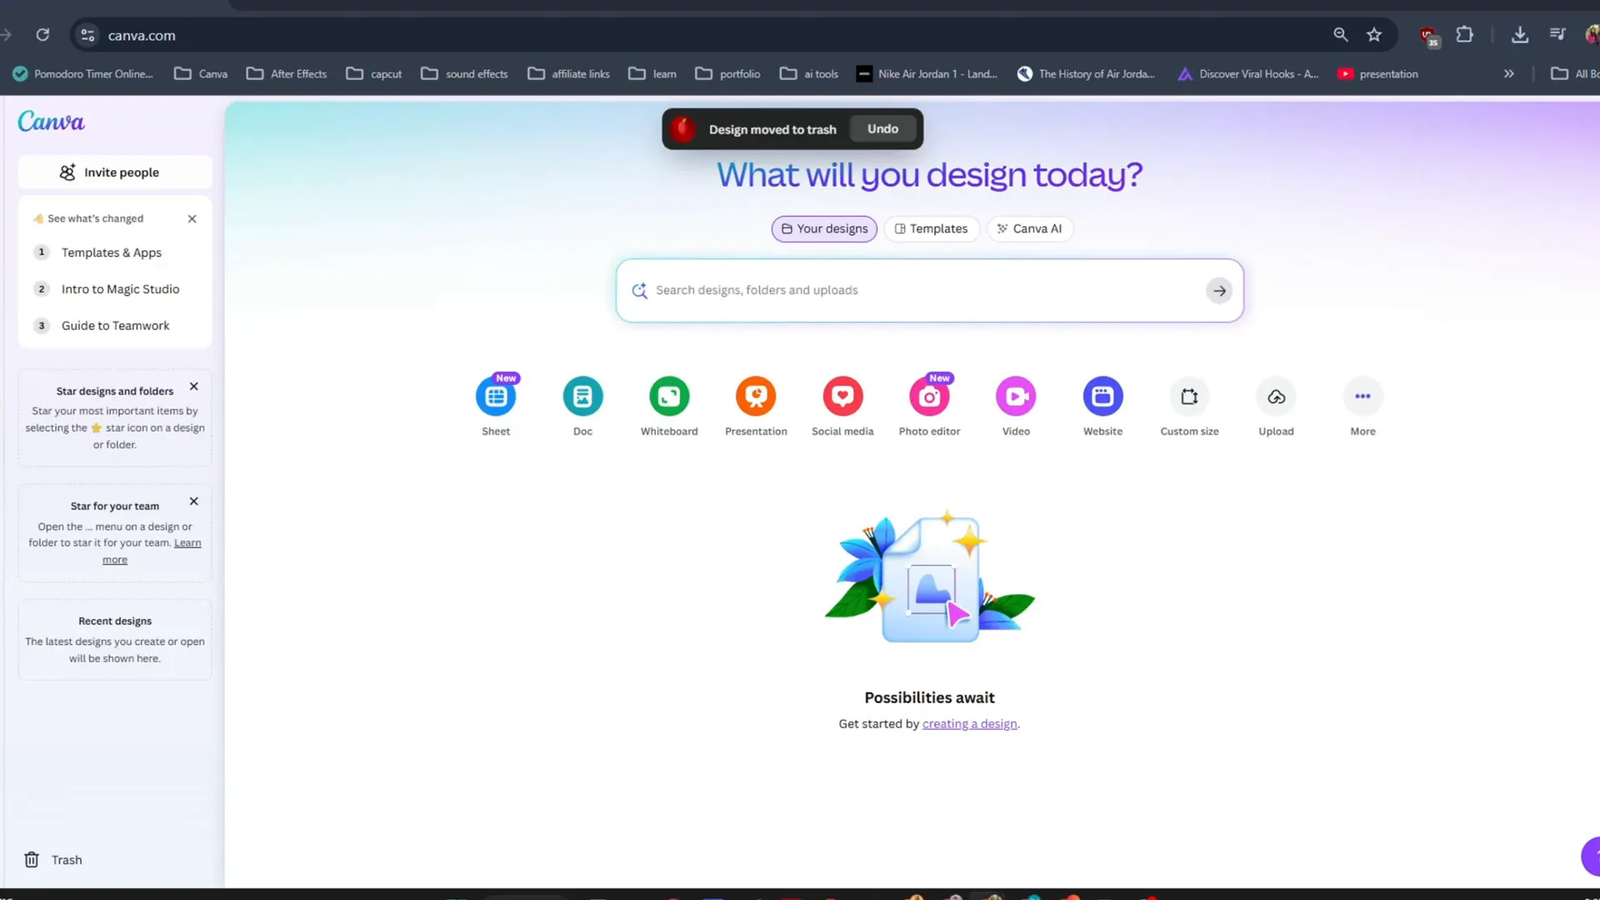
Task: Open the Pomodoro Timer Online bookmark
Action: click(x=83, y=74)
